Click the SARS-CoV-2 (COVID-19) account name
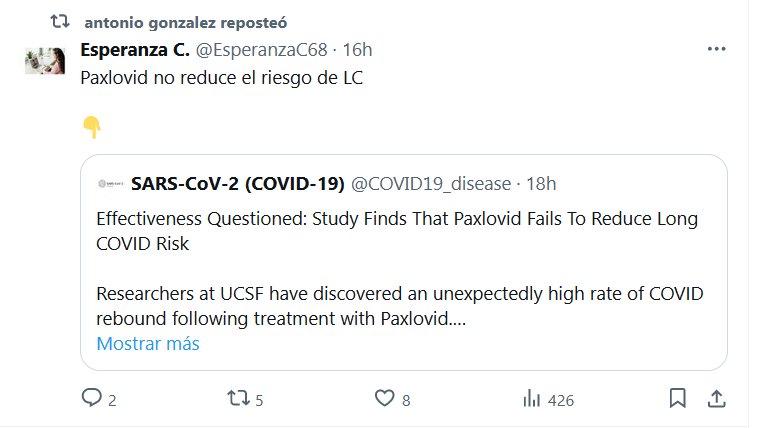This screenshot has width=760, height=428. click(238, 184)
